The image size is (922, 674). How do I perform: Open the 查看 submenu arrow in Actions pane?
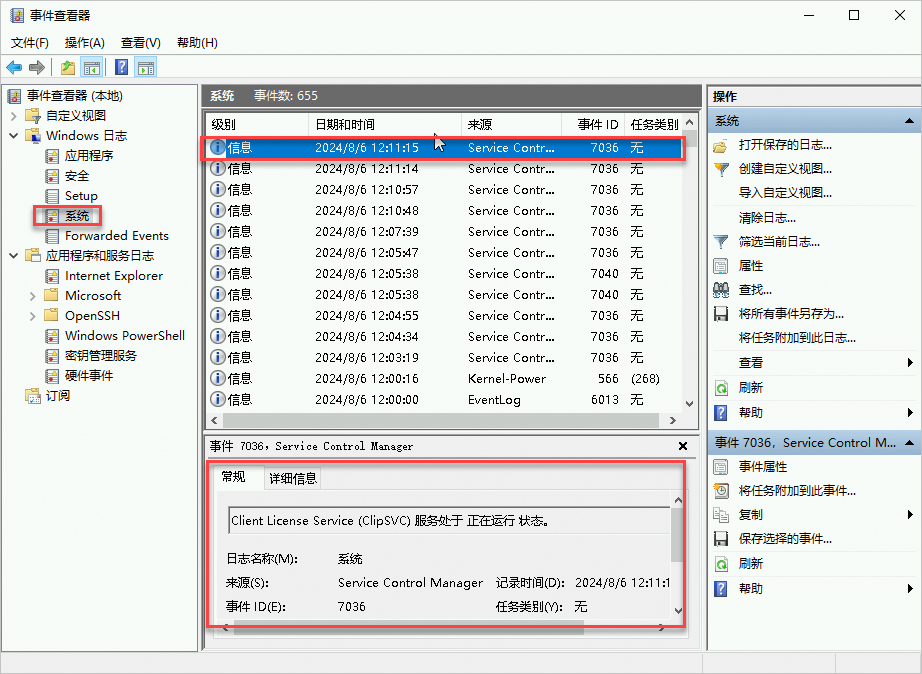tap(908, 363)
